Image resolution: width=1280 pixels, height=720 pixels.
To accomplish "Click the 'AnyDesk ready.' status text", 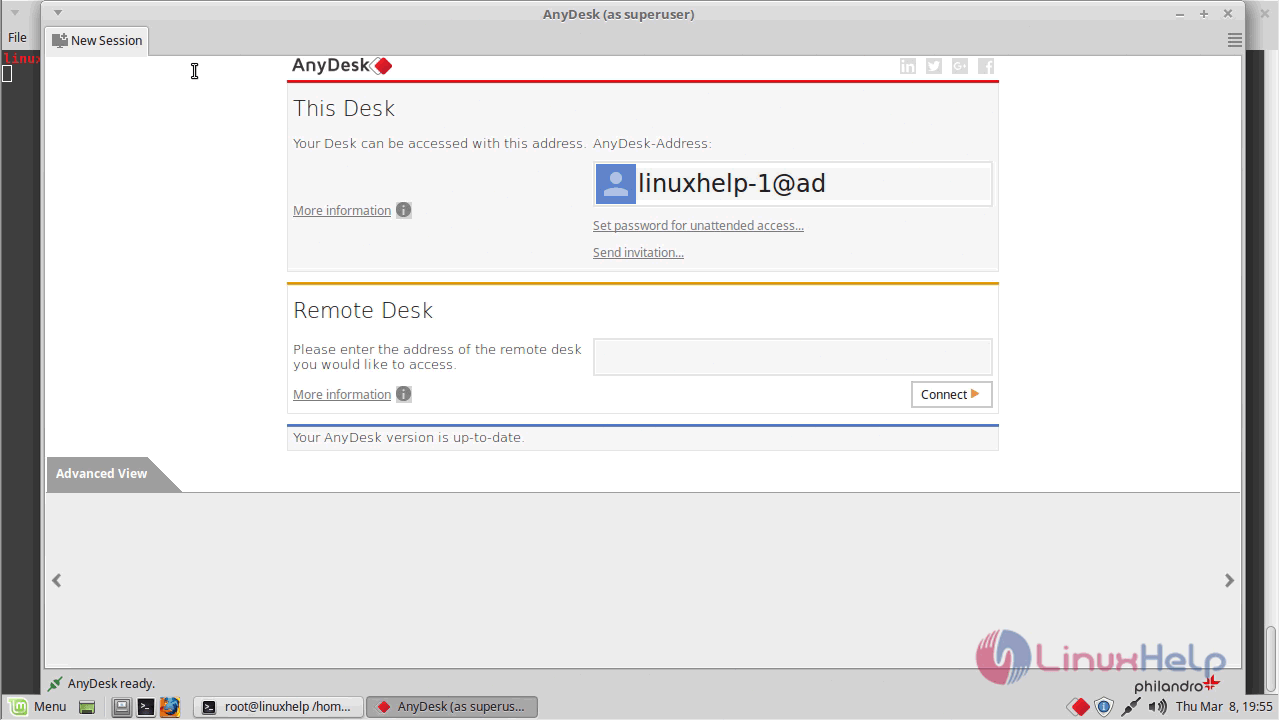I will (111, 684).
